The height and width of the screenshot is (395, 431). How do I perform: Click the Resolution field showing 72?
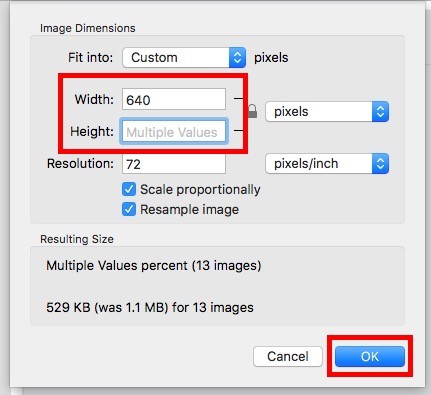pyautogui.click(x=174, y=164)
